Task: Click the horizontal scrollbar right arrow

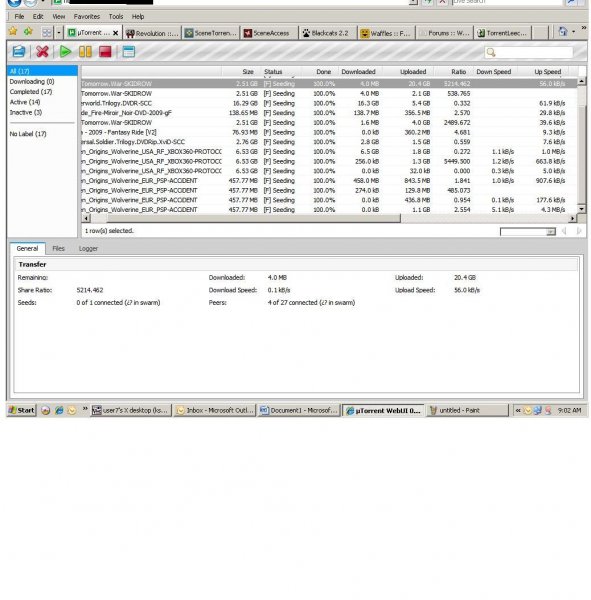Action: 572,218
